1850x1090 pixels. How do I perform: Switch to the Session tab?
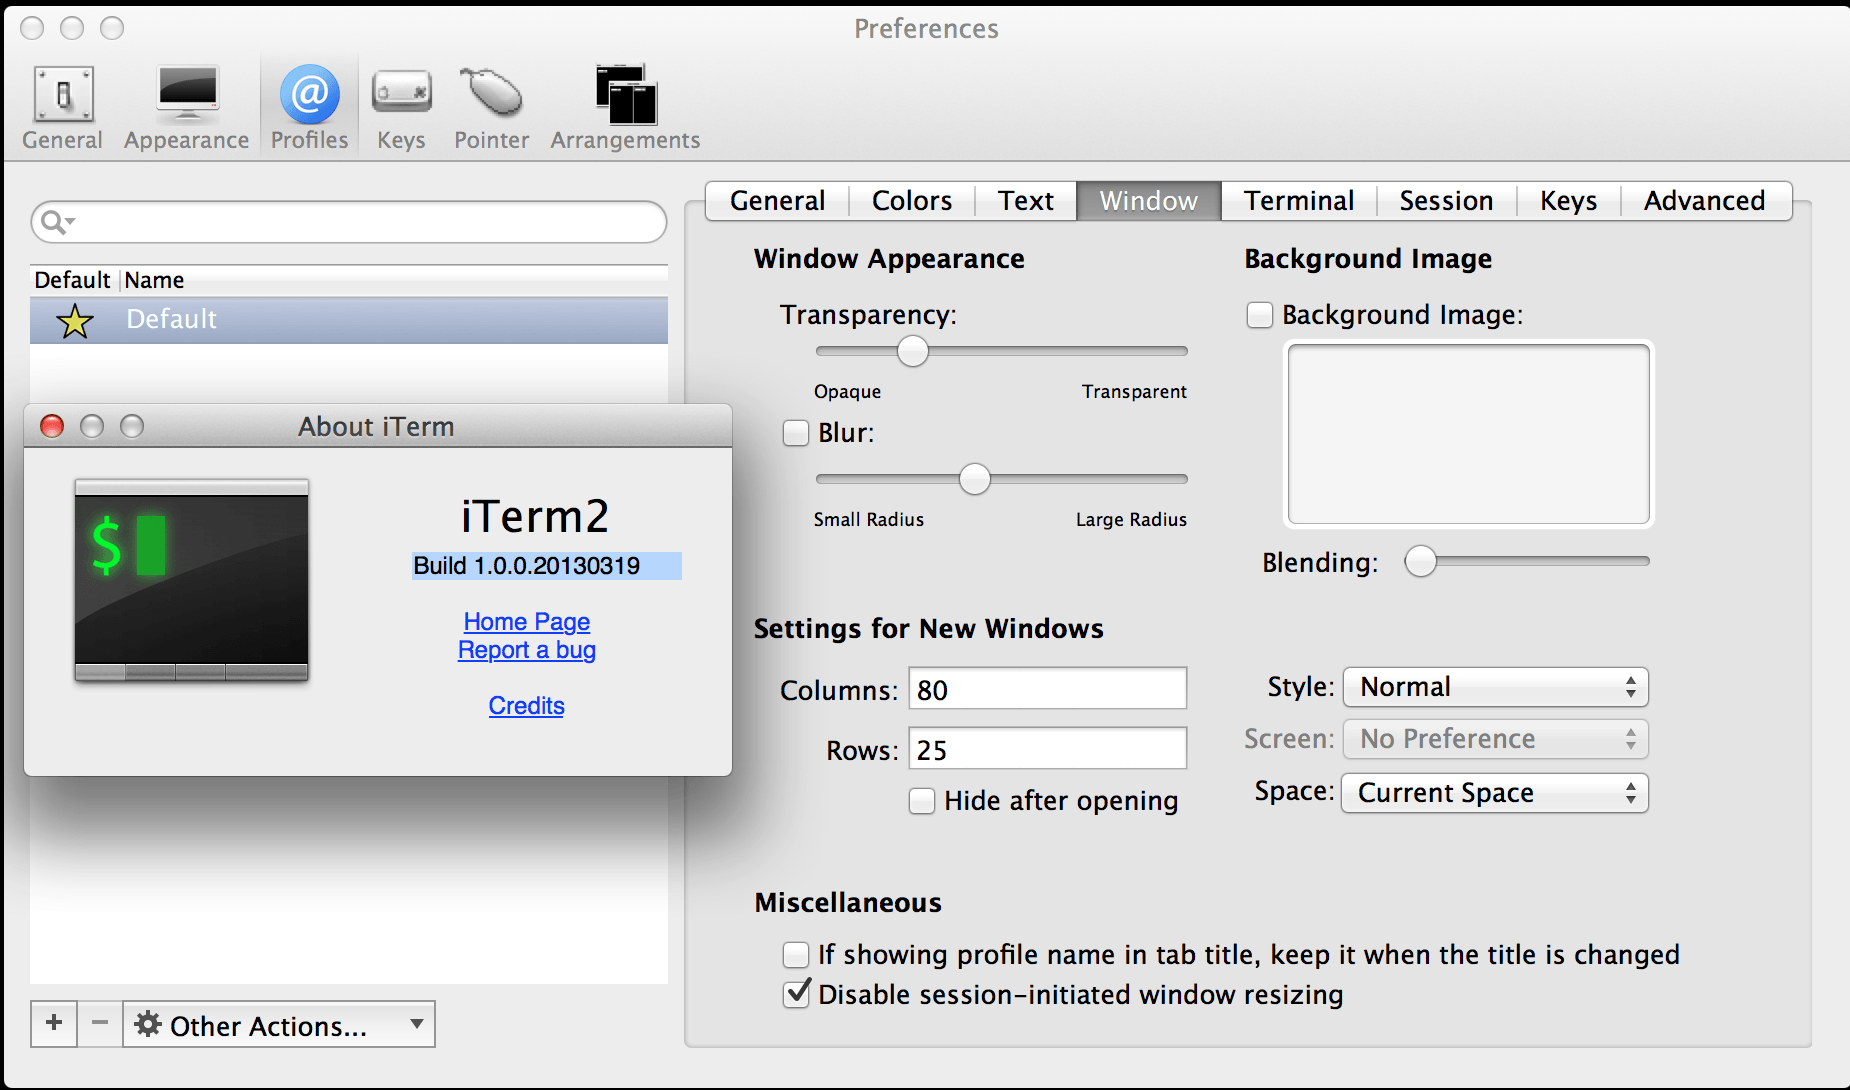click(1446, 201)
